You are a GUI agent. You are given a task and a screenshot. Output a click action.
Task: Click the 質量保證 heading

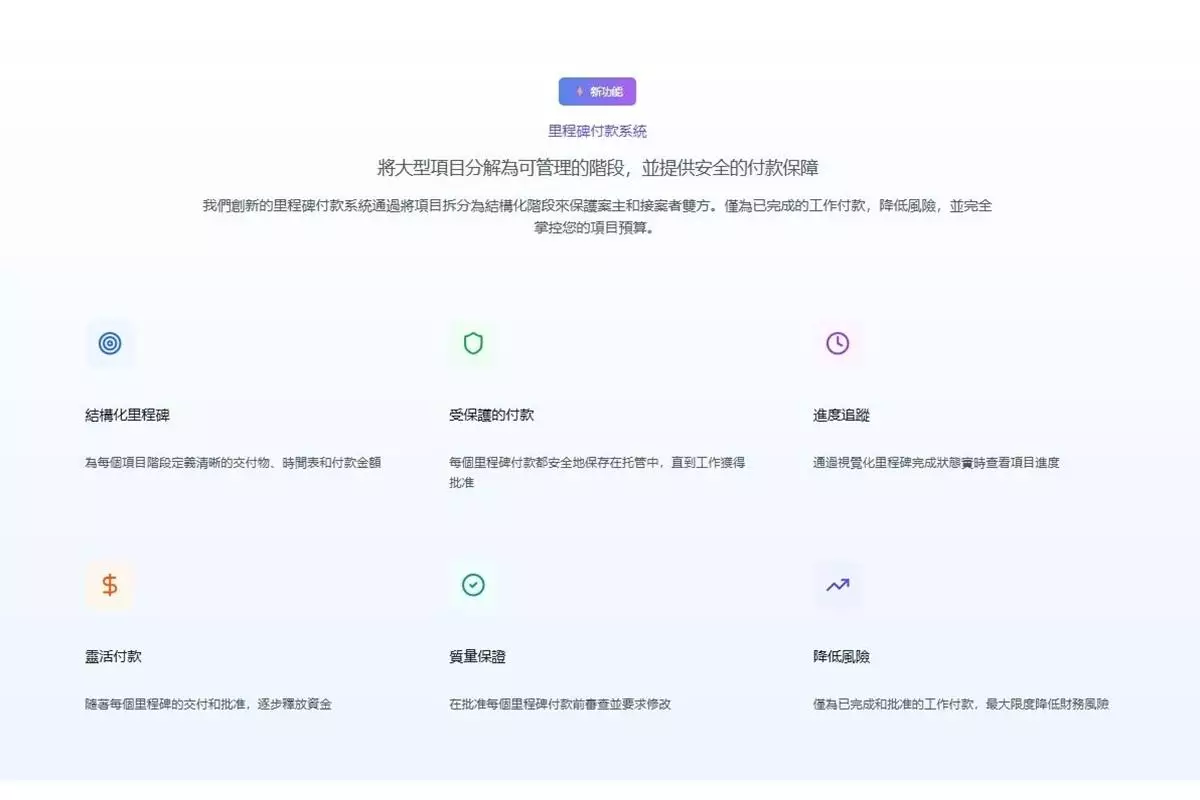477,657
